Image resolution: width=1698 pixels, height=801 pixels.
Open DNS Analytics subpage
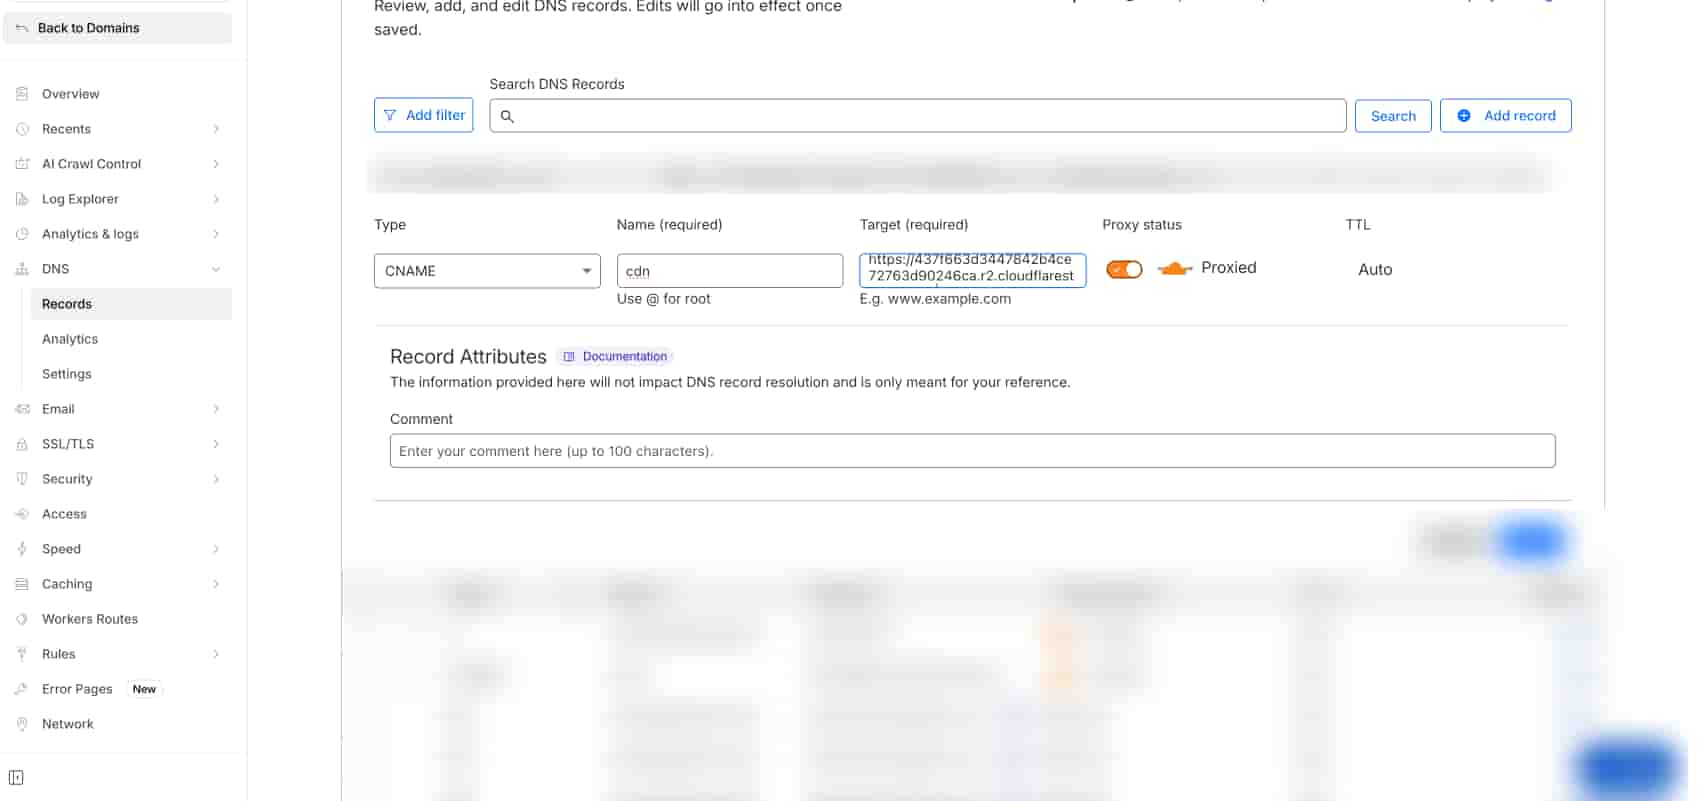click(x=70, y=339)
